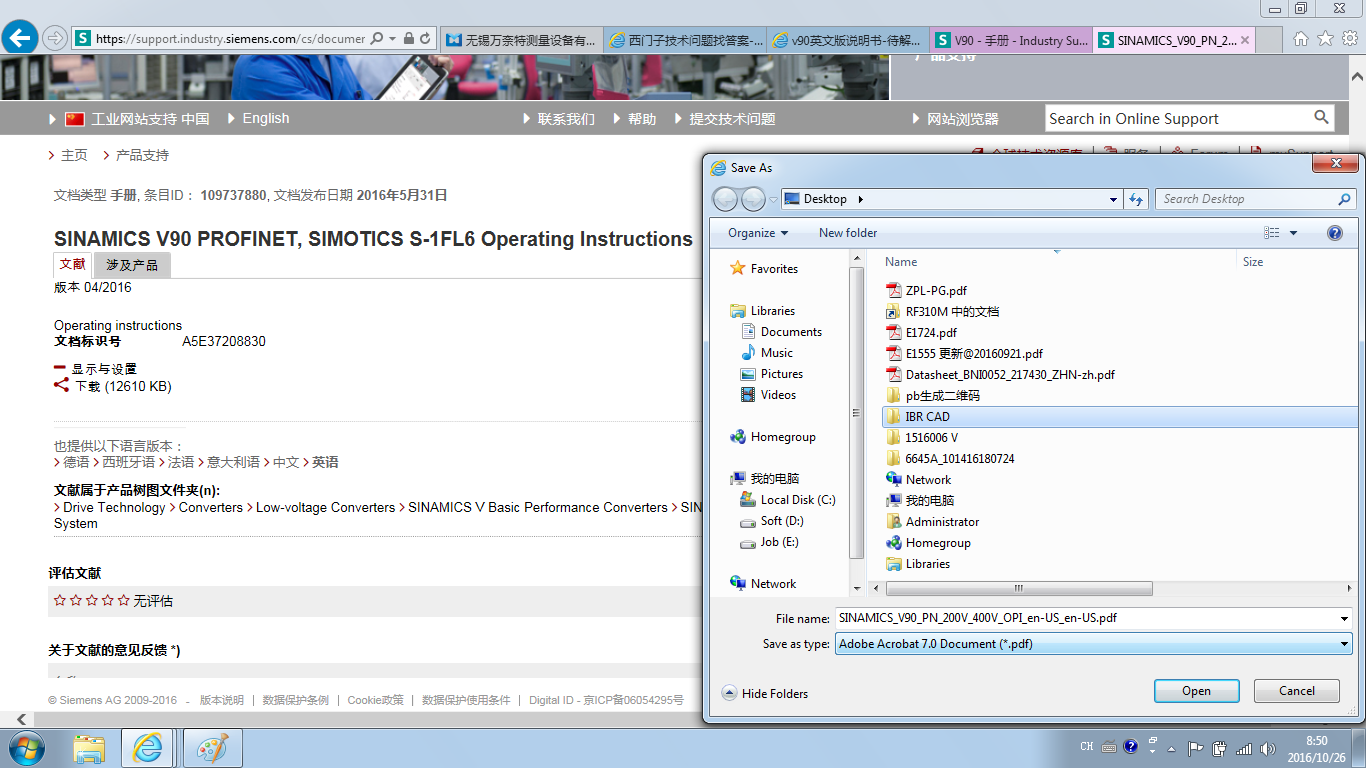The width and height of the screenshot is (1366, 768).
Task: Open the volume control in system tray
Action: (x=1268, y=748)
